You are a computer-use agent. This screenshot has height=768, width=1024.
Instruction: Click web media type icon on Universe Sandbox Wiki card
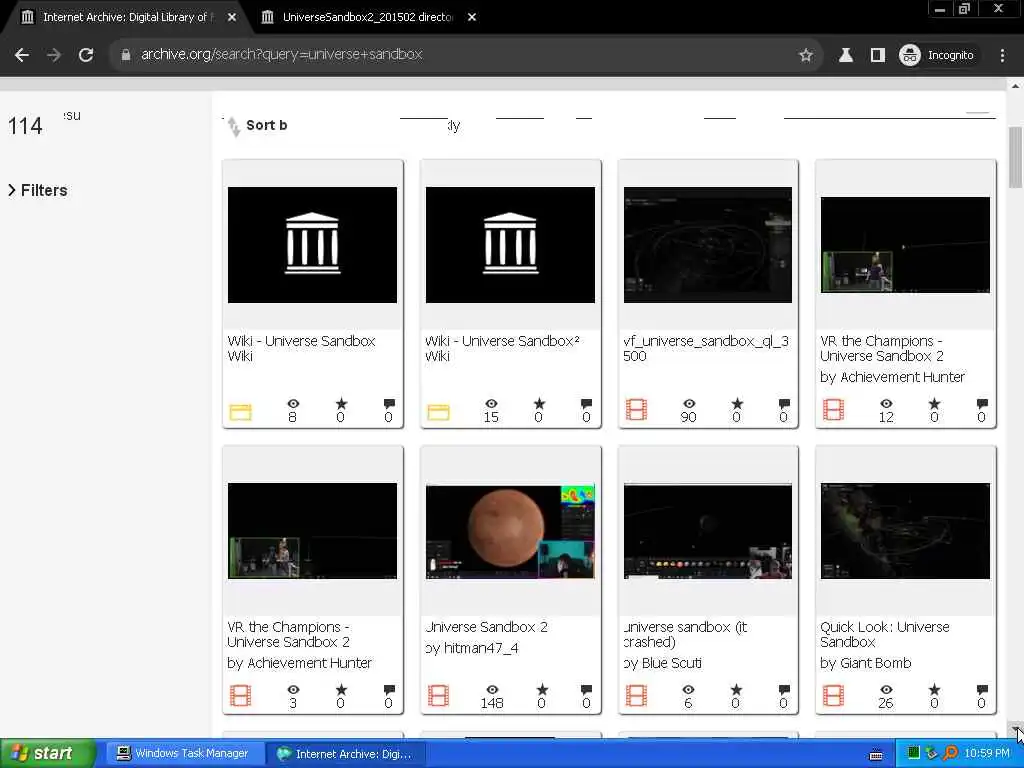[240, 412]
